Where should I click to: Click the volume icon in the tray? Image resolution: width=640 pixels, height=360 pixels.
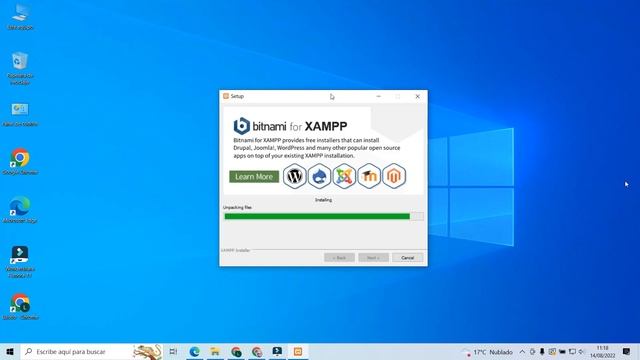(582, 352)
